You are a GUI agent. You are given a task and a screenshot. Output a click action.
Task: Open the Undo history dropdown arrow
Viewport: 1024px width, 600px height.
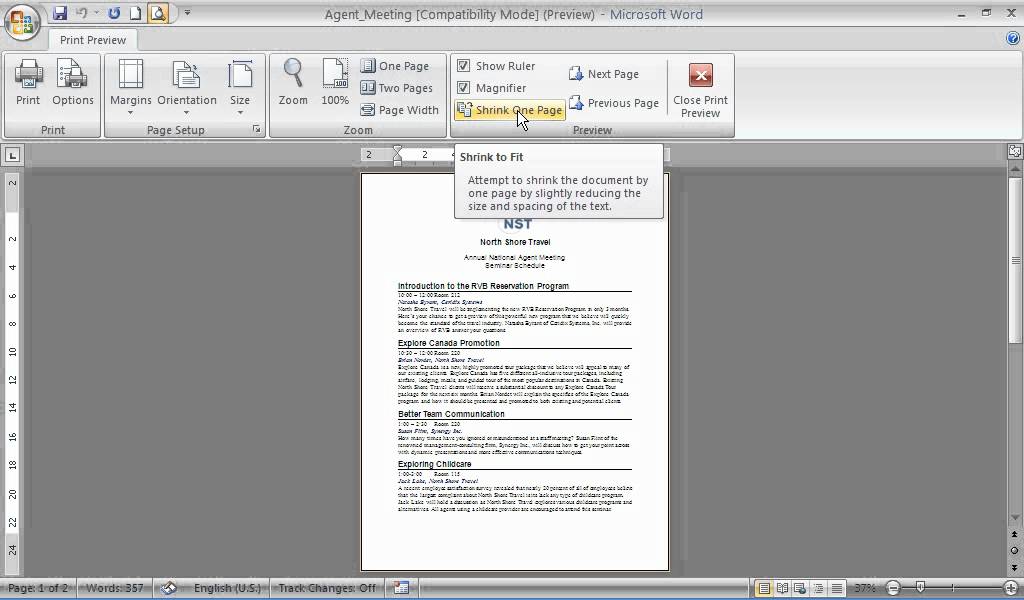coord(96,12)
